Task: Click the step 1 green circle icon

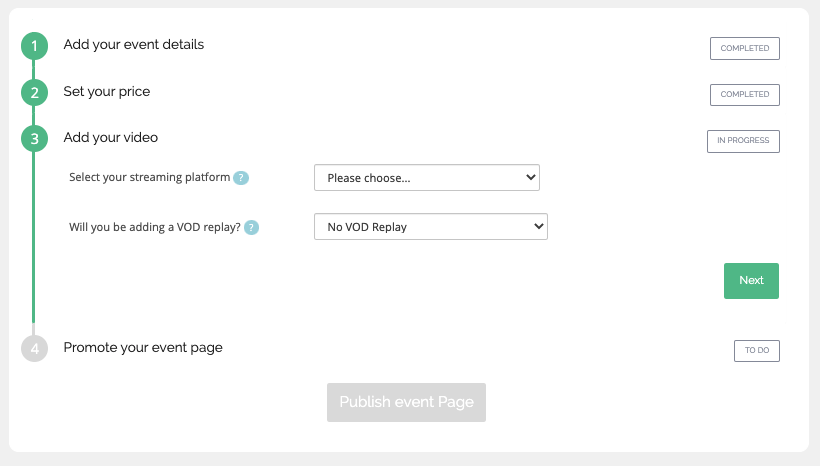Action: coord(35,46)
